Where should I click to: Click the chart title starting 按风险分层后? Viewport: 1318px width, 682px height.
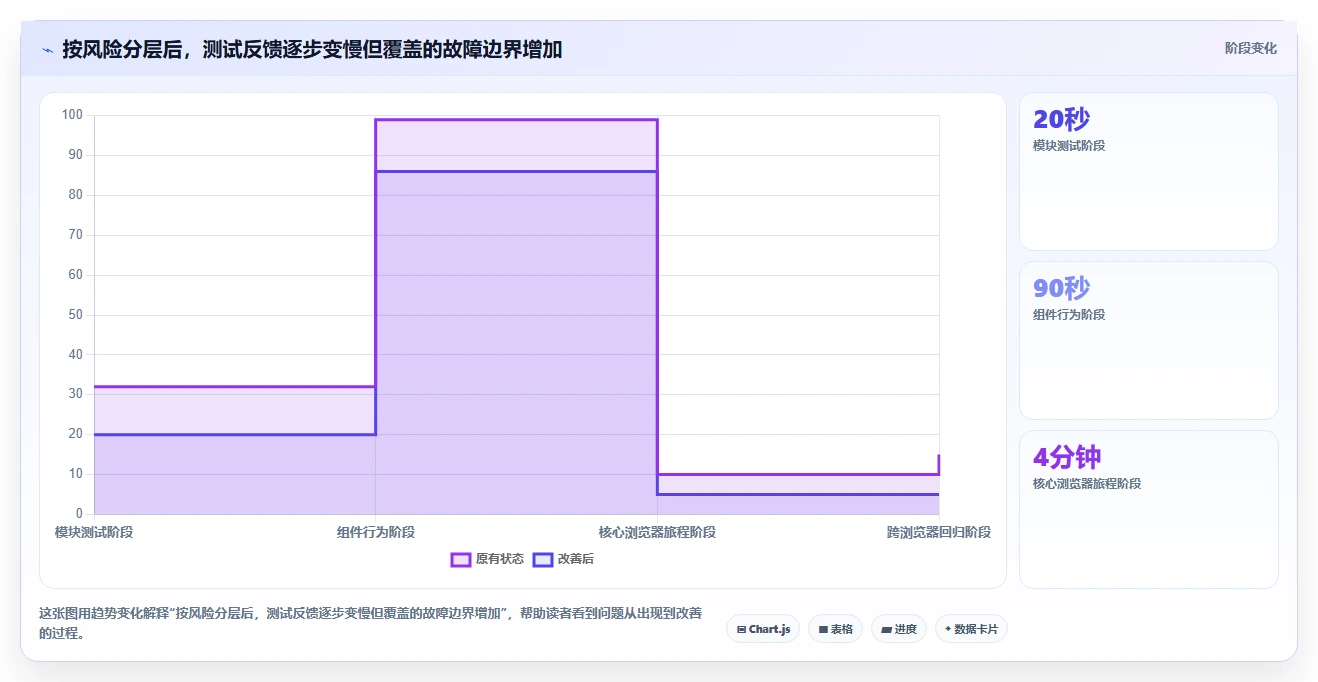(x=312, y=49)
